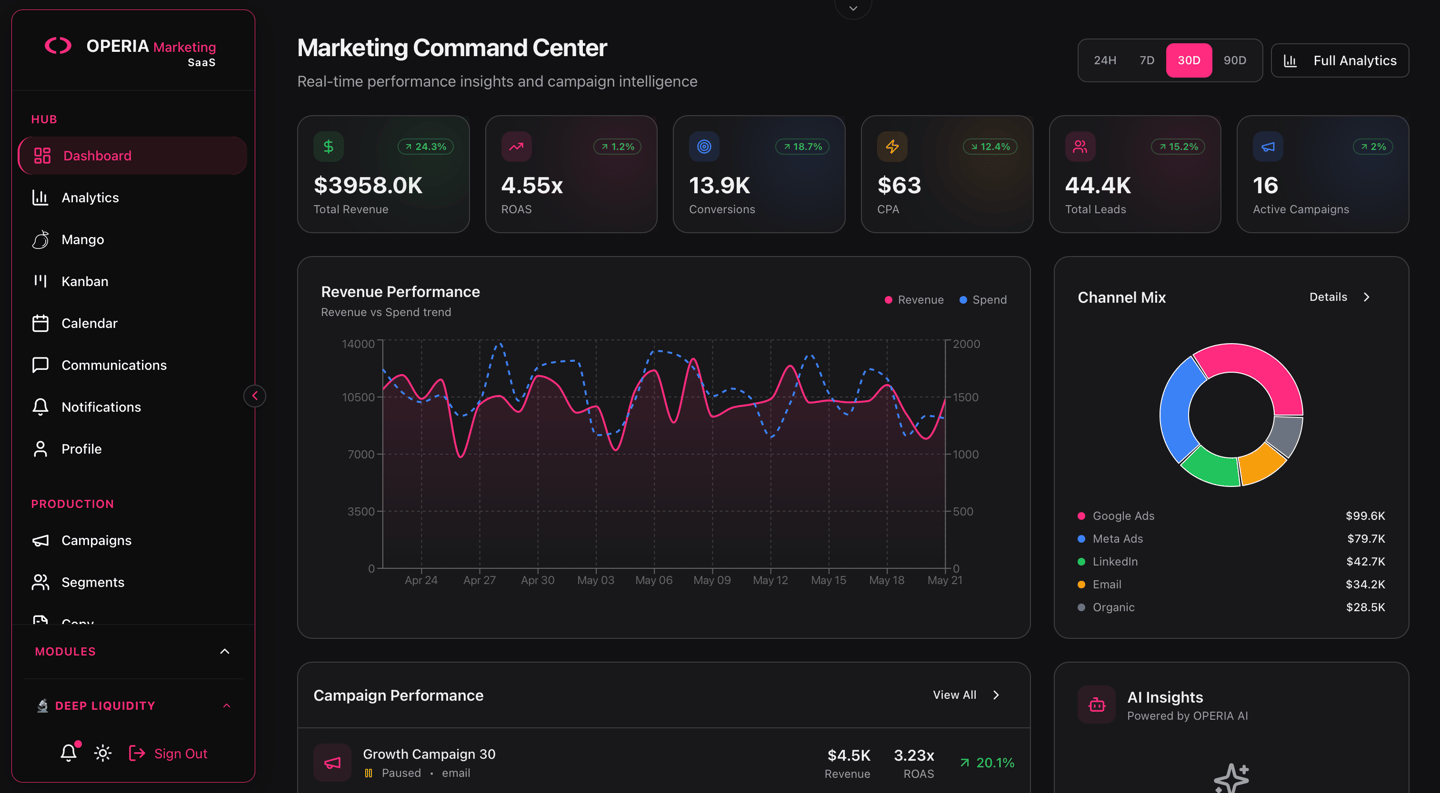This screenshot has width=1440, height=793.
Task: Click the AI Insights robot icon
Action: (1096, 705)
